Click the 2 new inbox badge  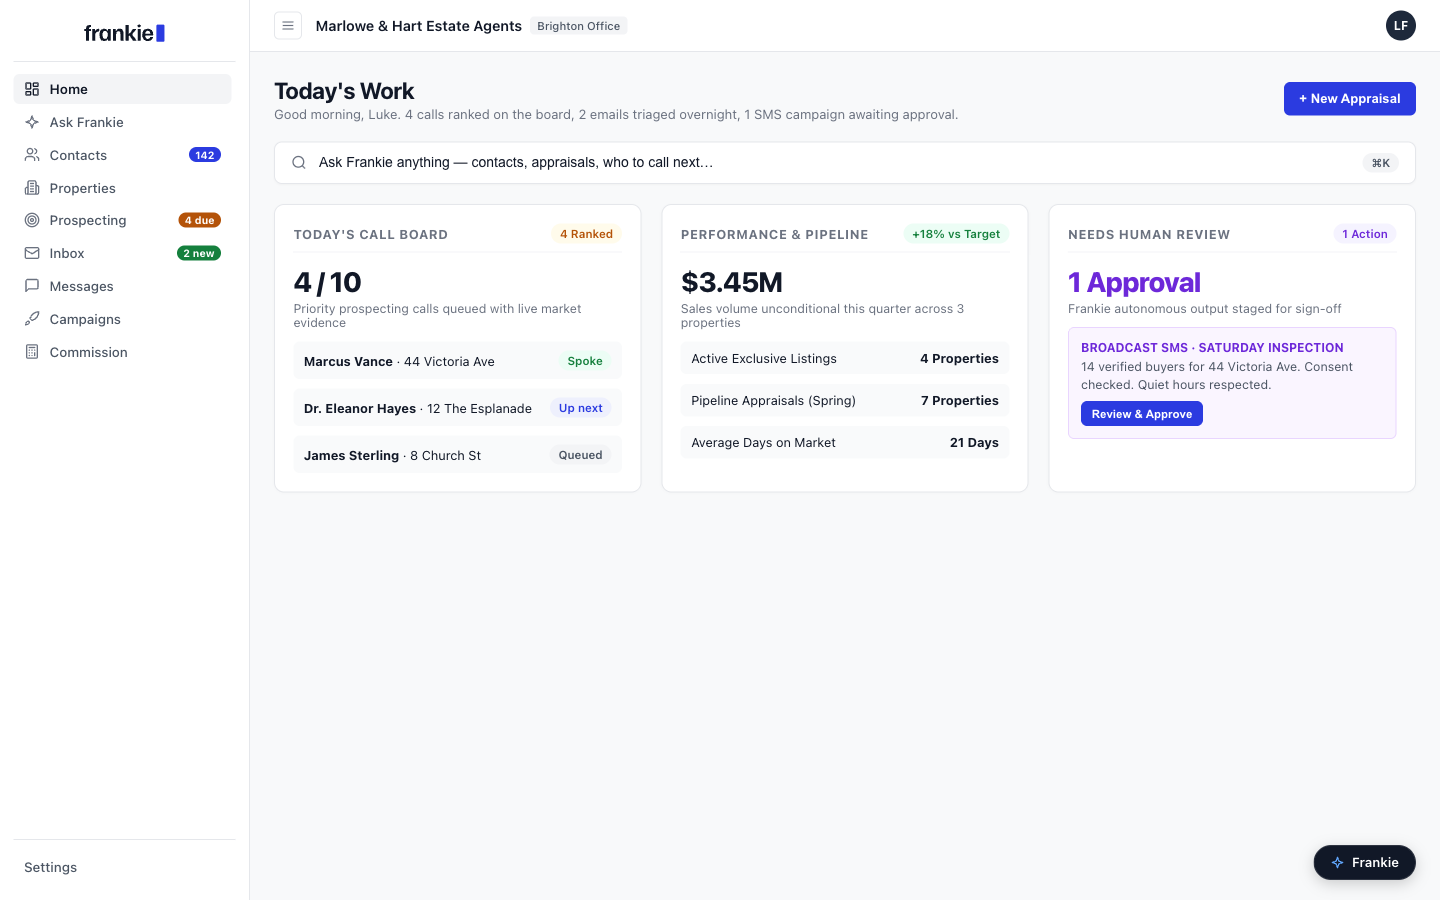(199, 253)
